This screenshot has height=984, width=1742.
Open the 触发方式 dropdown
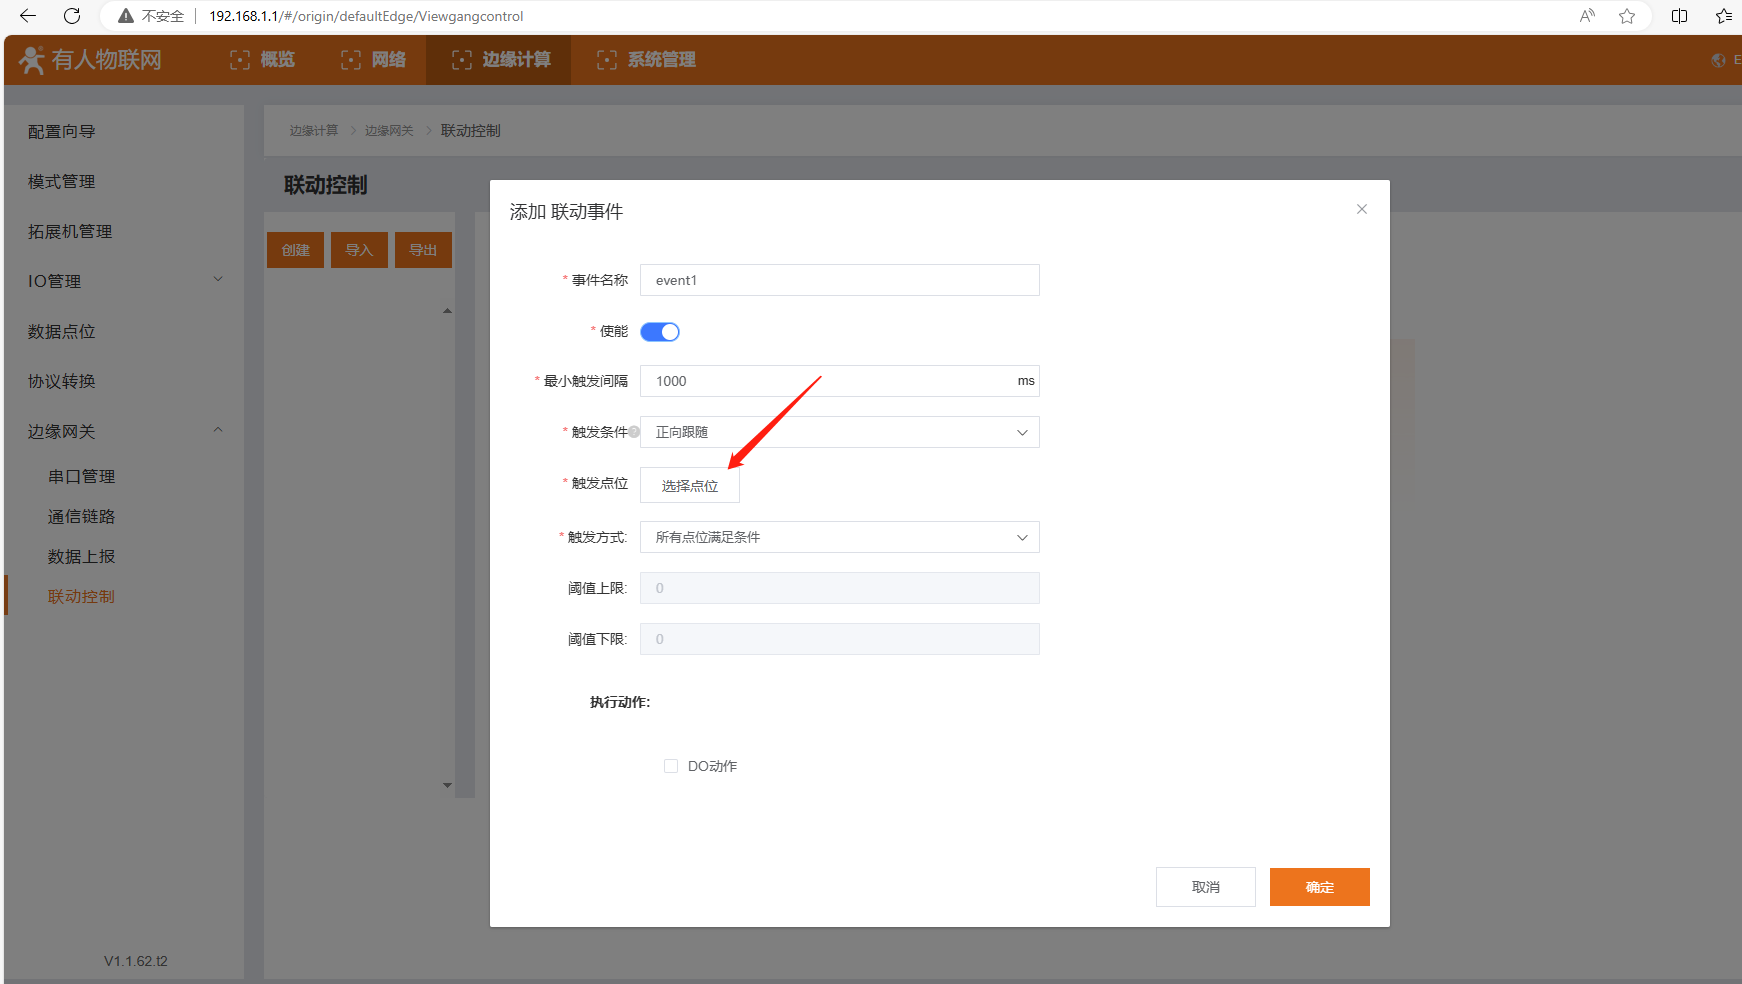839,537
